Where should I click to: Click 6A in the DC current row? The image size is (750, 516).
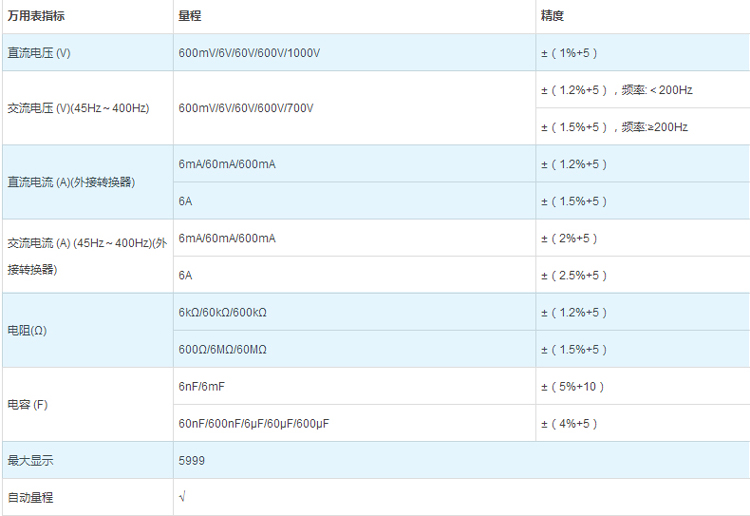185,201
